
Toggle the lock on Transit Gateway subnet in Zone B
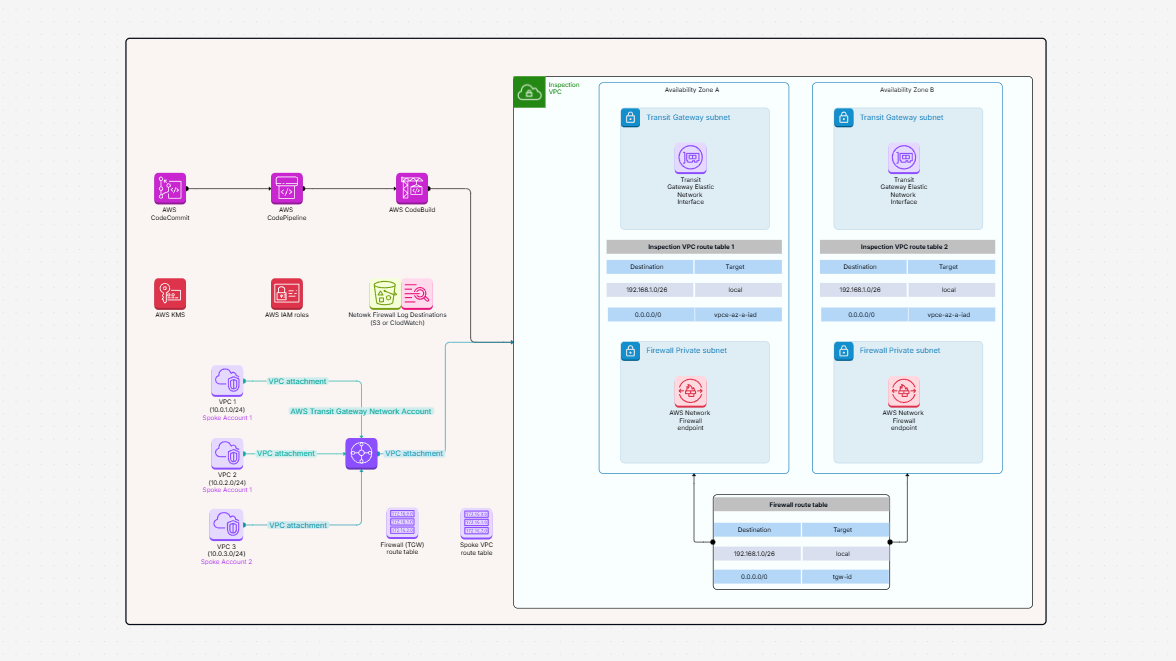(843, 117)
